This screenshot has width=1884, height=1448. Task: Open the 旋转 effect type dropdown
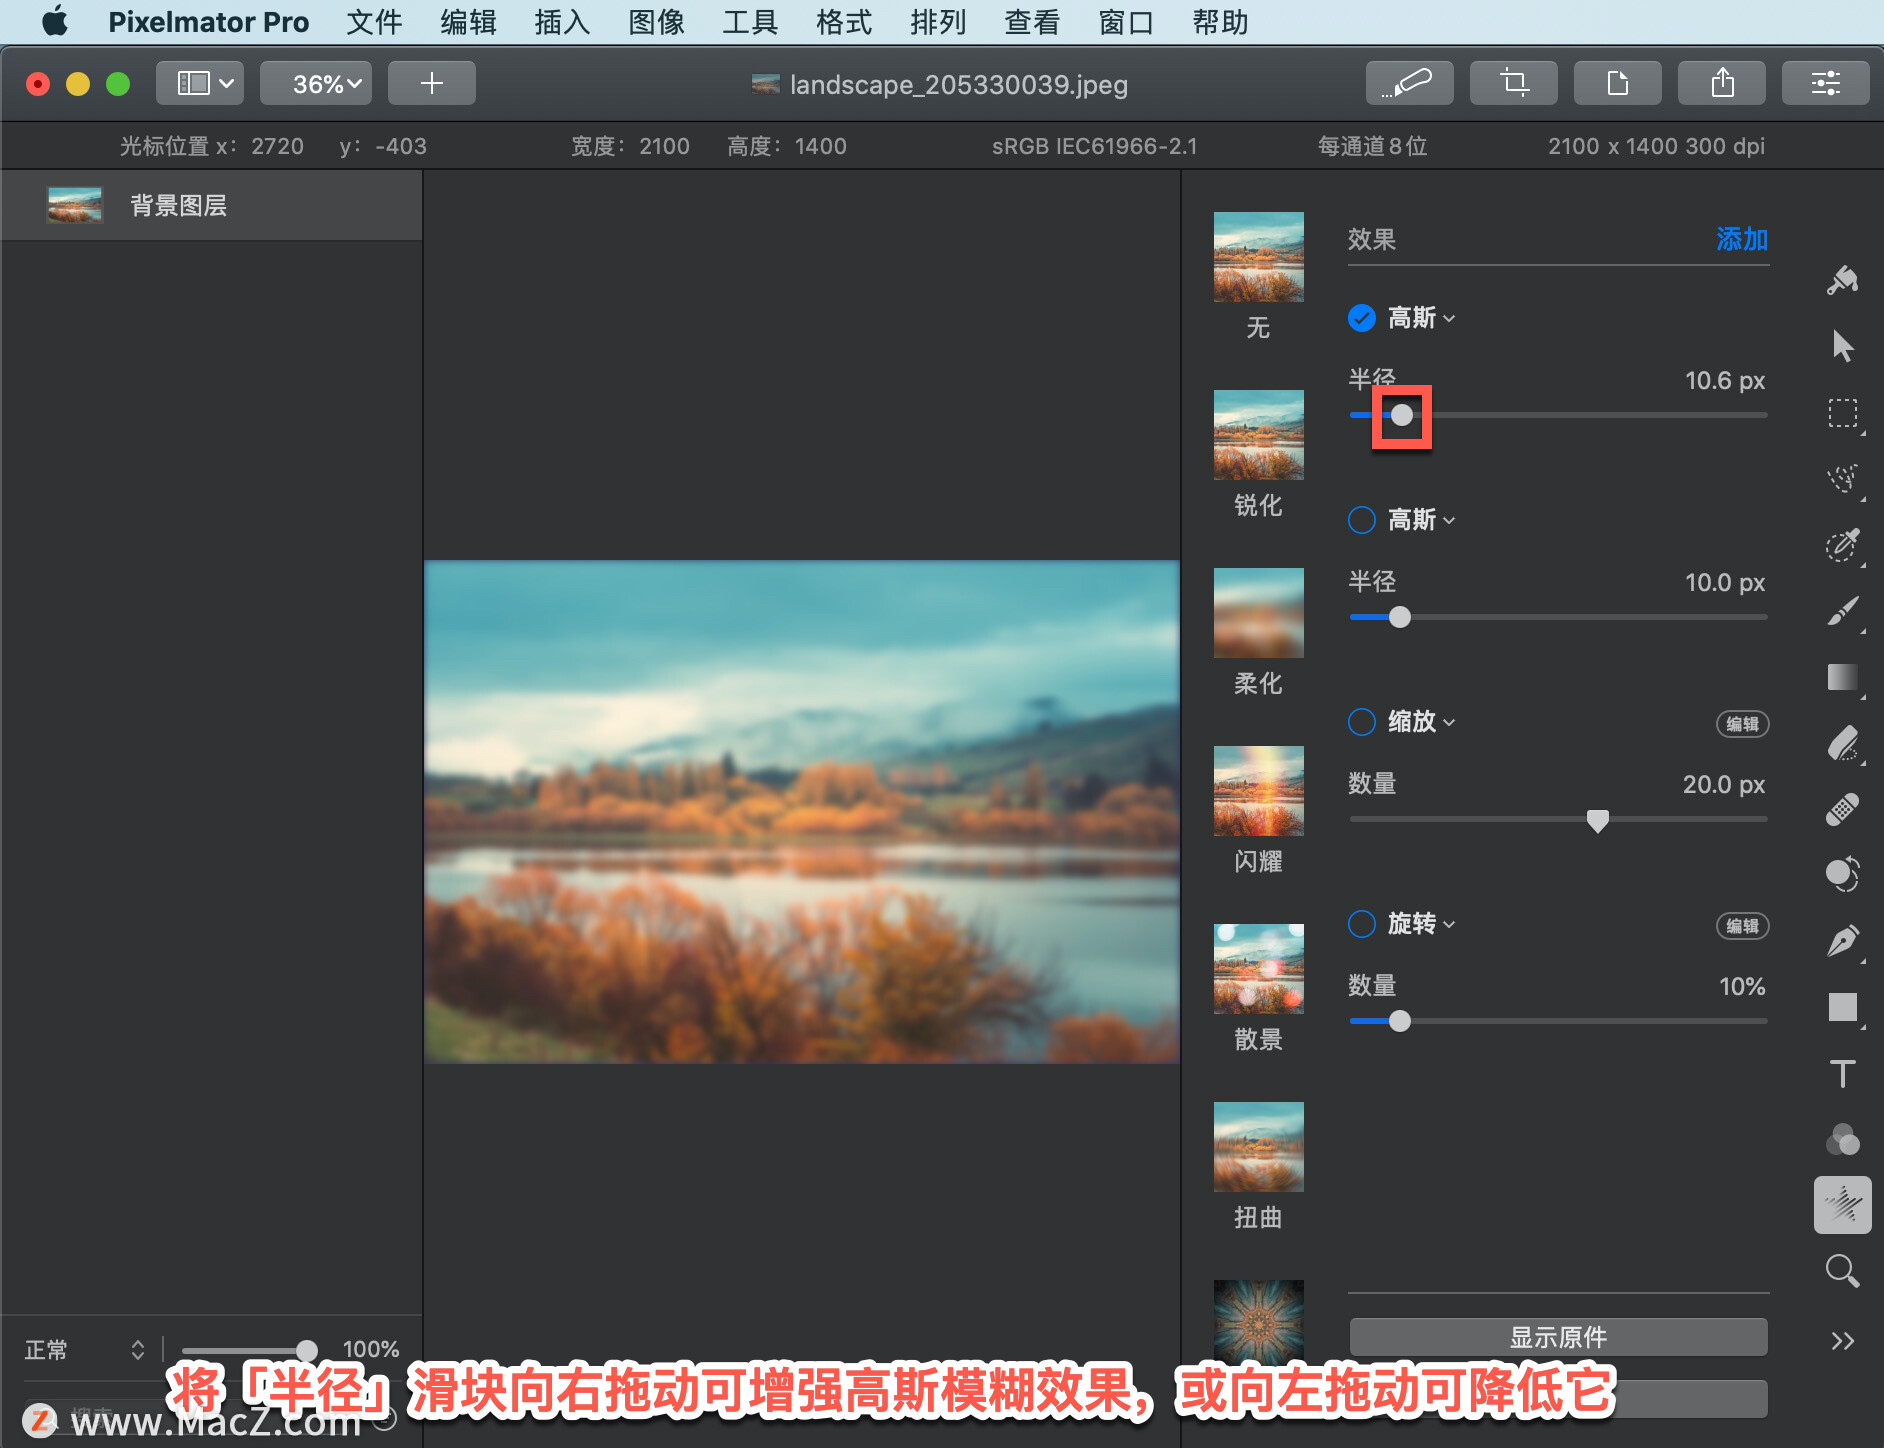(x=1421, y=924)
